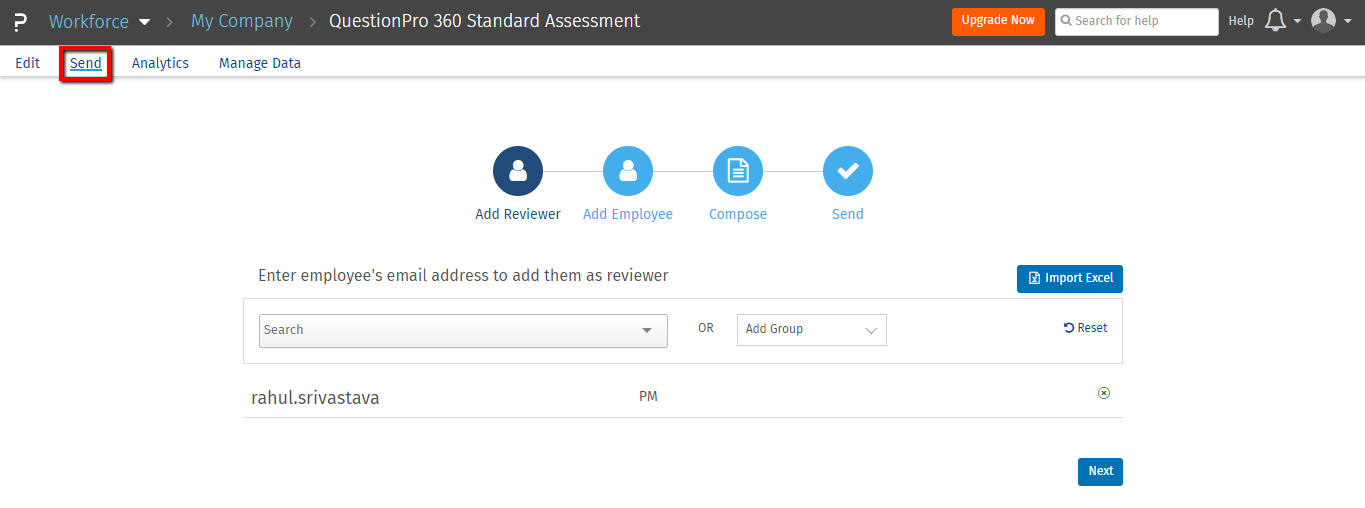This screenshot has height=508, width=1365.
Task: Open the user profile avatar menu
Action: (x=1323, y=20)
